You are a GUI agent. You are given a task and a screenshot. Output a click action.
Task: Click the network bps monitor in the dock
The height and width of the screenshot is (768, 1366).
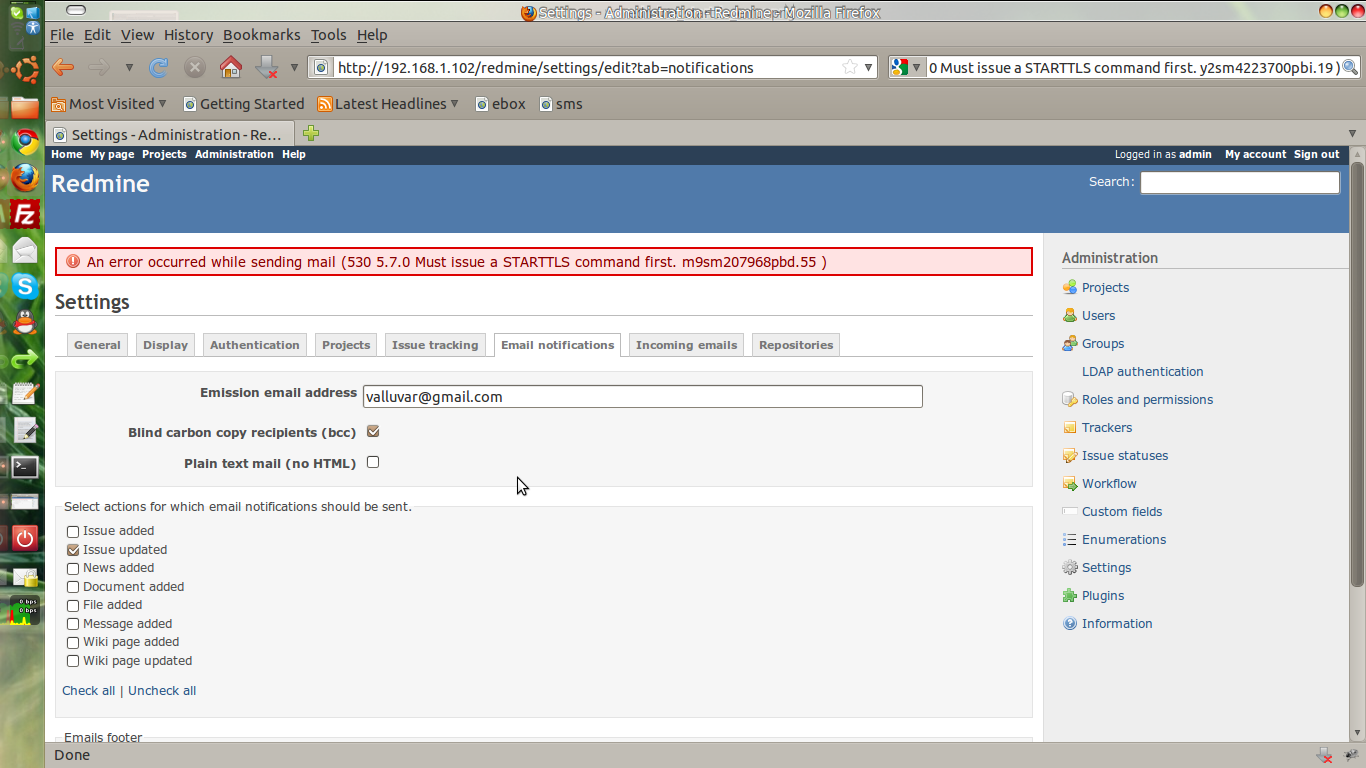tap(25, 610)
